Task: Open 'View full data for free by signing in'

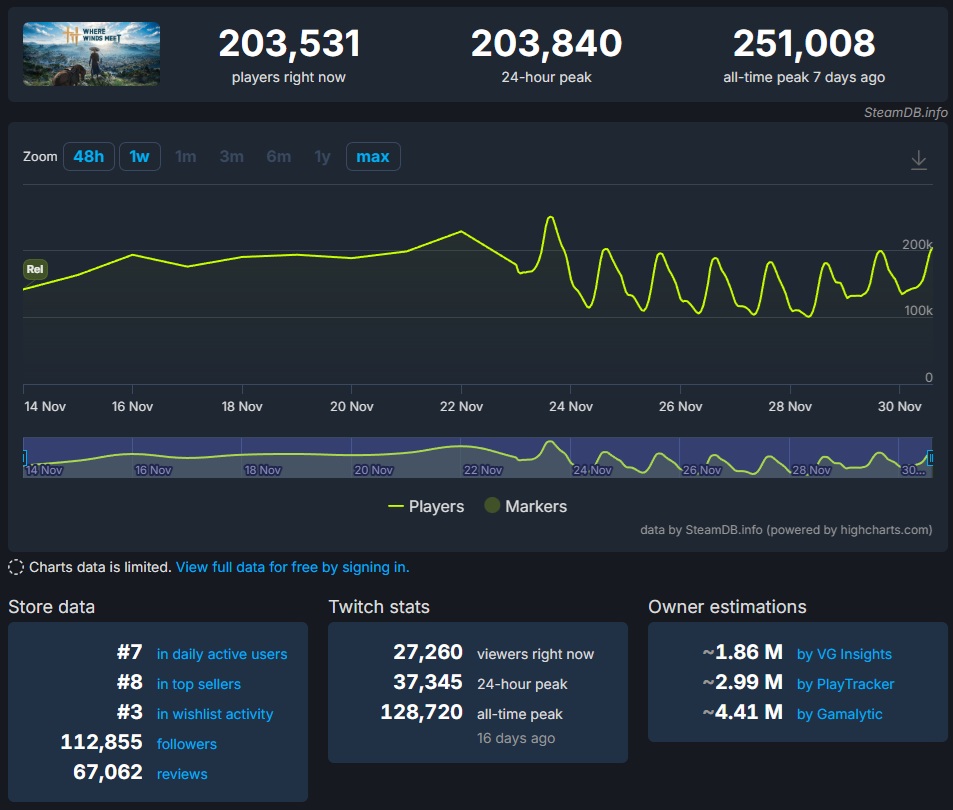Action: pos(292,567)
